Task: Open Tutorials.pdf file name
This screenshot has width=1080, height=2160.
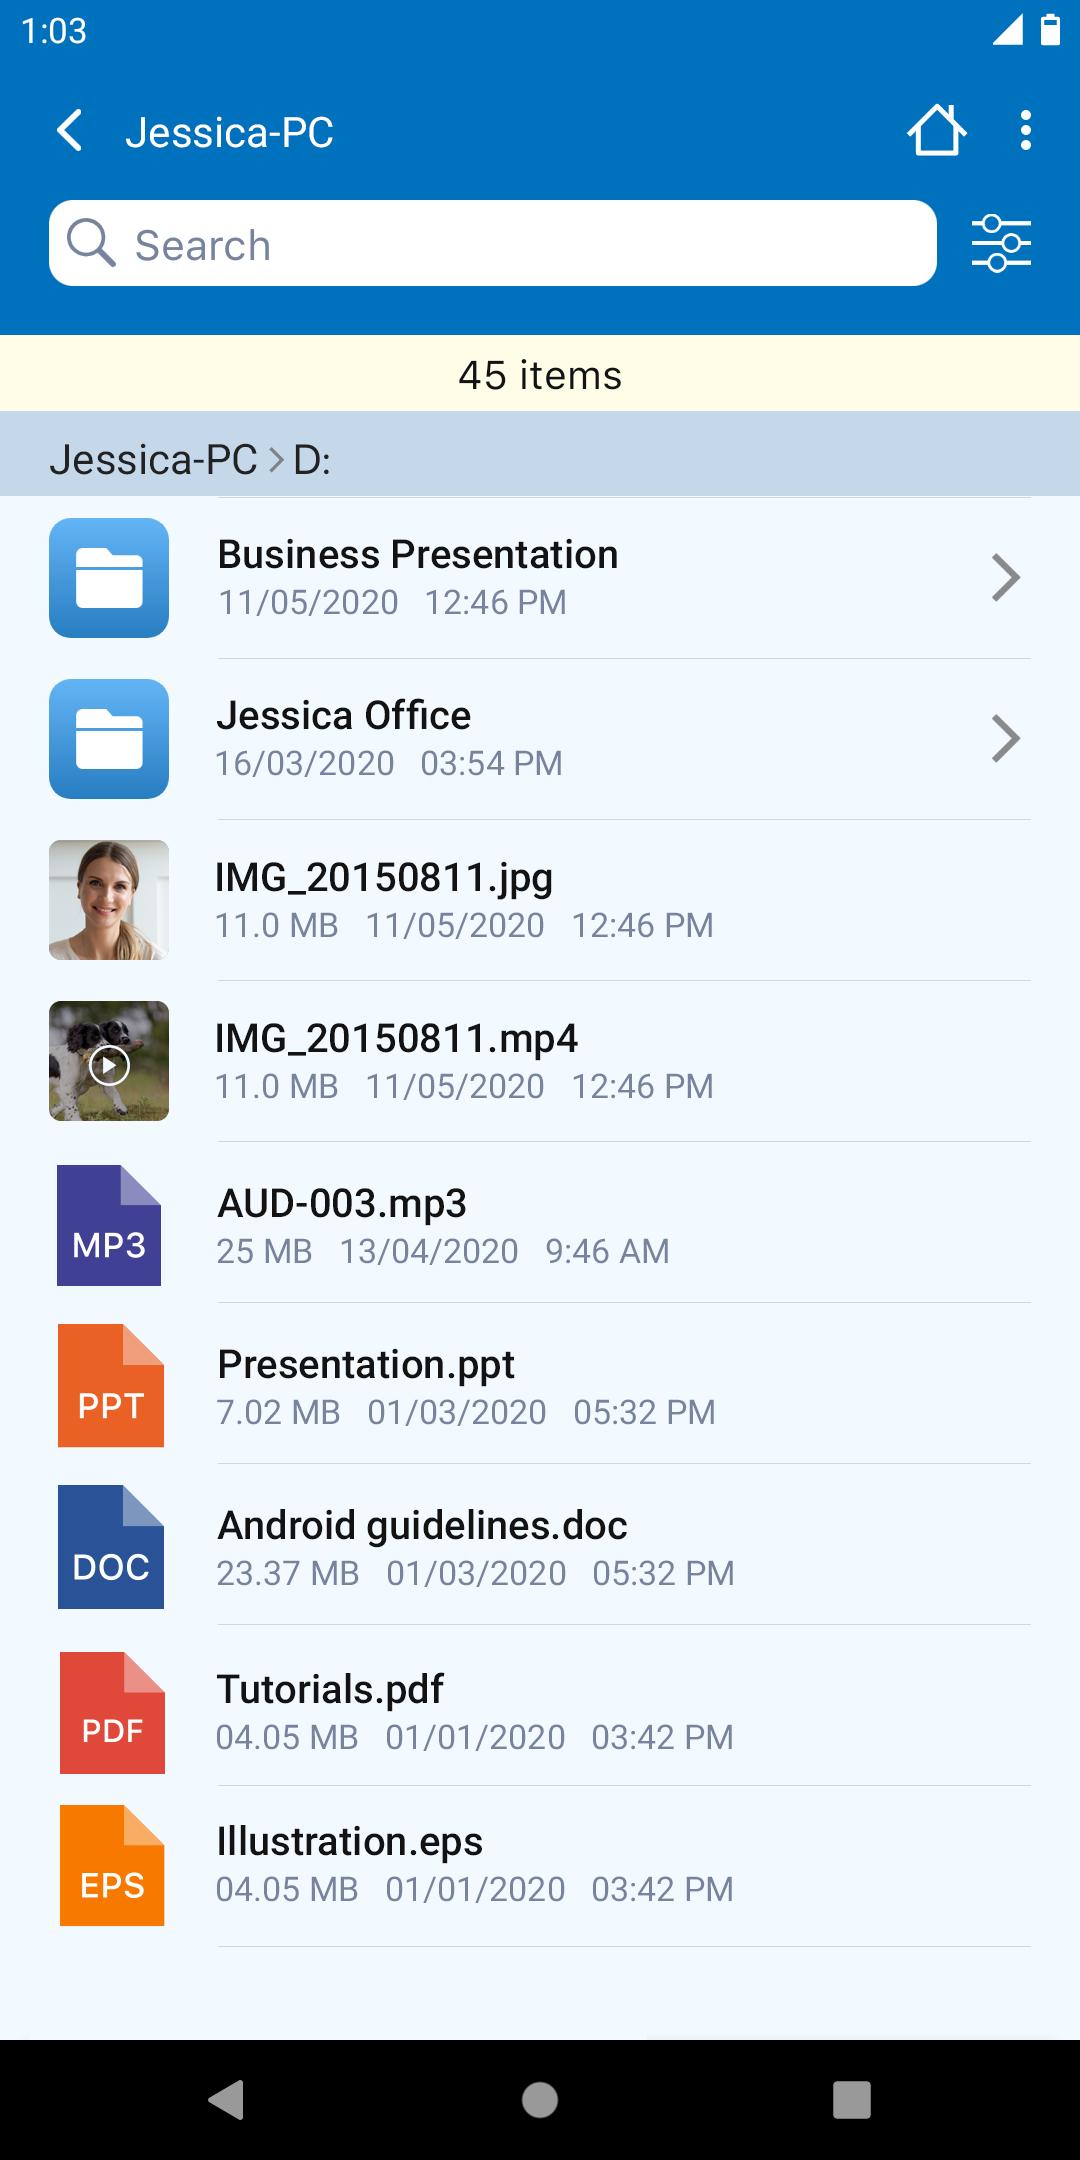Action: [330, 1689]
